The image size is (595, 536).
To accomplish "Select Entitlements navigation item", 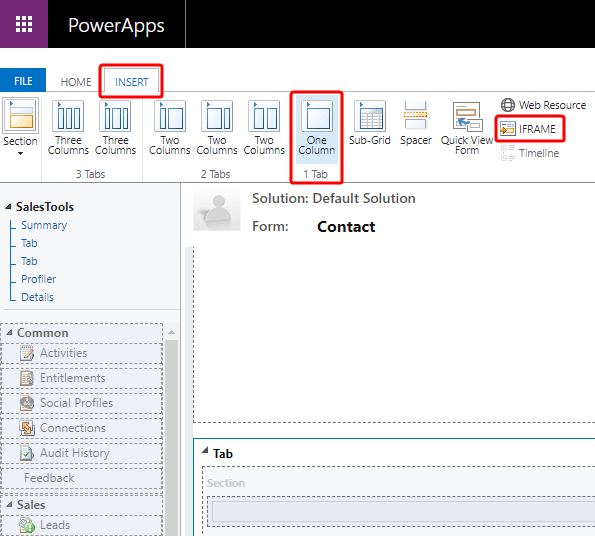I will [82, 378].
